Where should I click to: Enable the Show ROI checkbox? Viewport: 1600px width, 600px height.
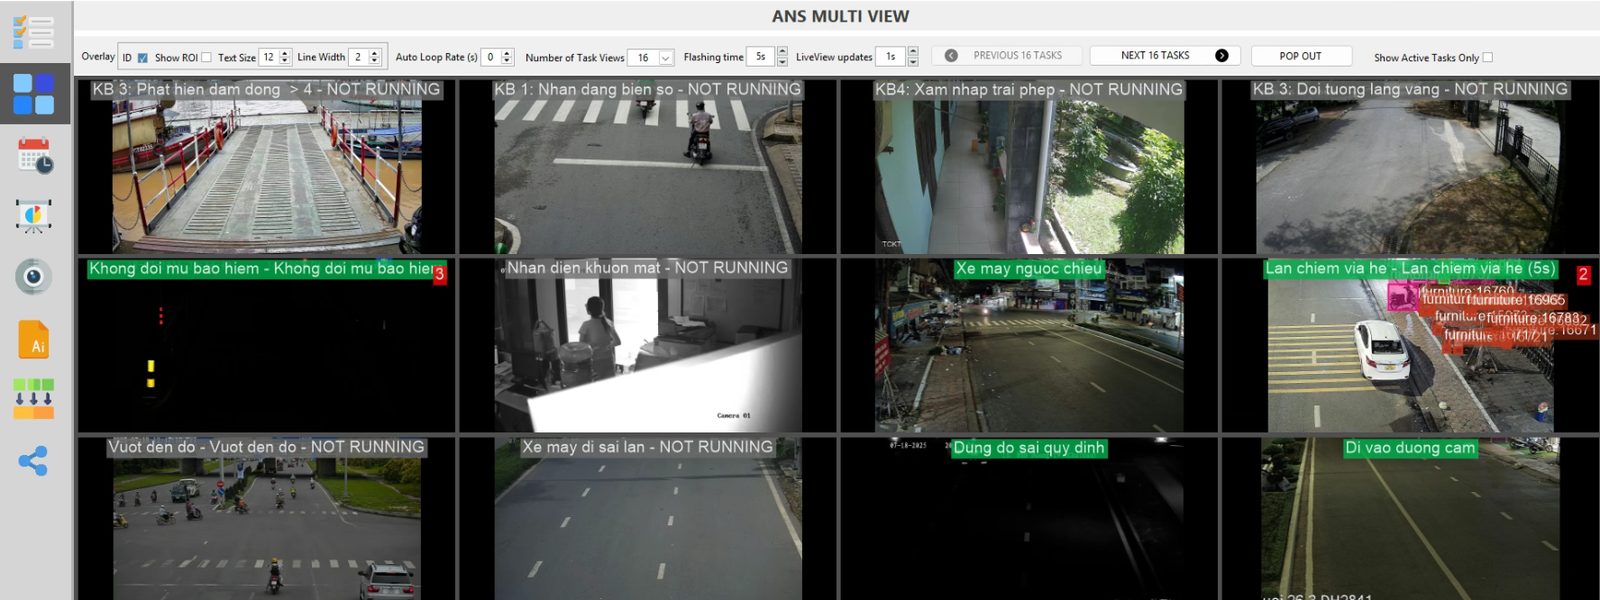tap(206, 57)
